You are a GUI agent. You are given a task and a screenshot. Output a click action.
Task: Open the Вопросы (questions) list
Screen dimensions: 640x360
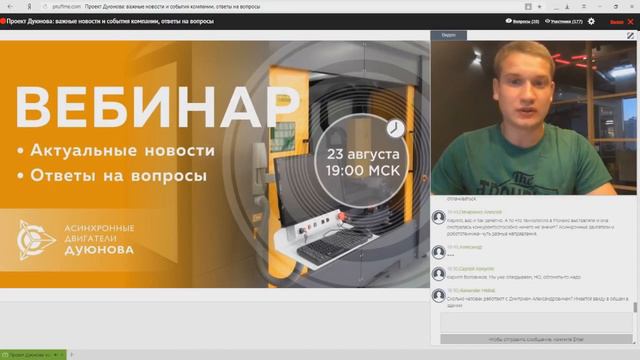pos(522,21)
